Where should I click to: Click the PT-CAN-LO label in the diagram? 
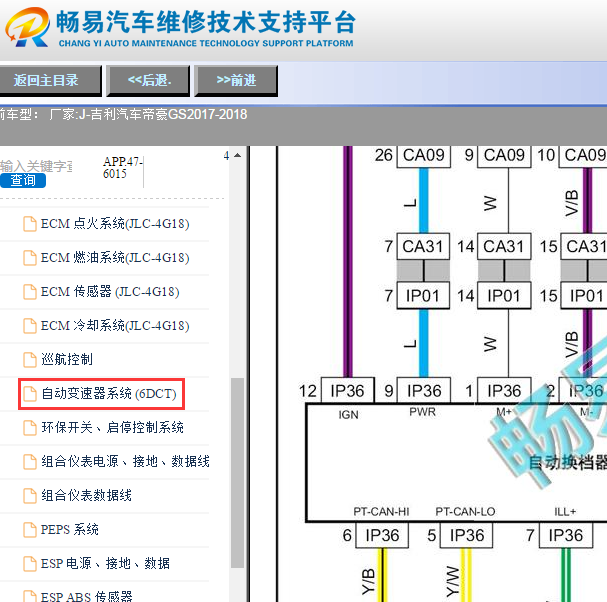coord(465,512)
